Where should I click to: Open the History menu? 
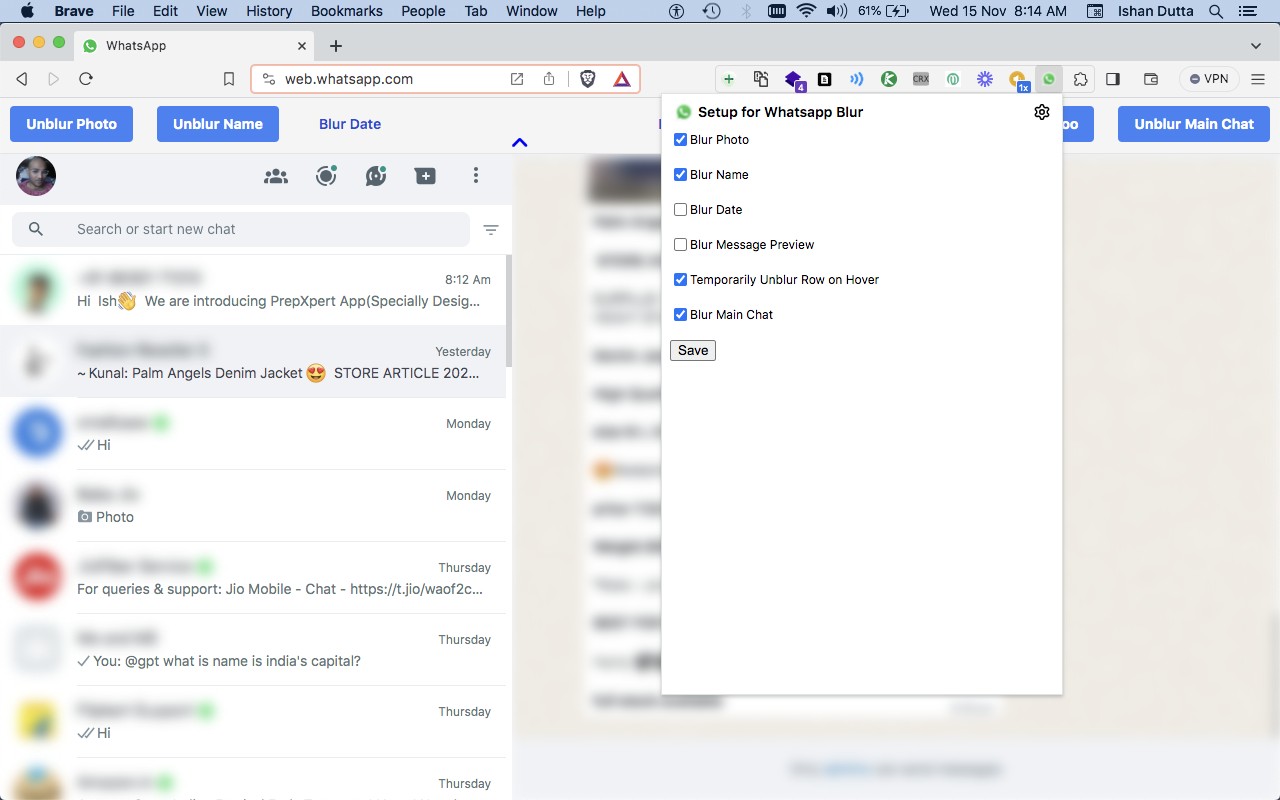[x=269, y=11]
